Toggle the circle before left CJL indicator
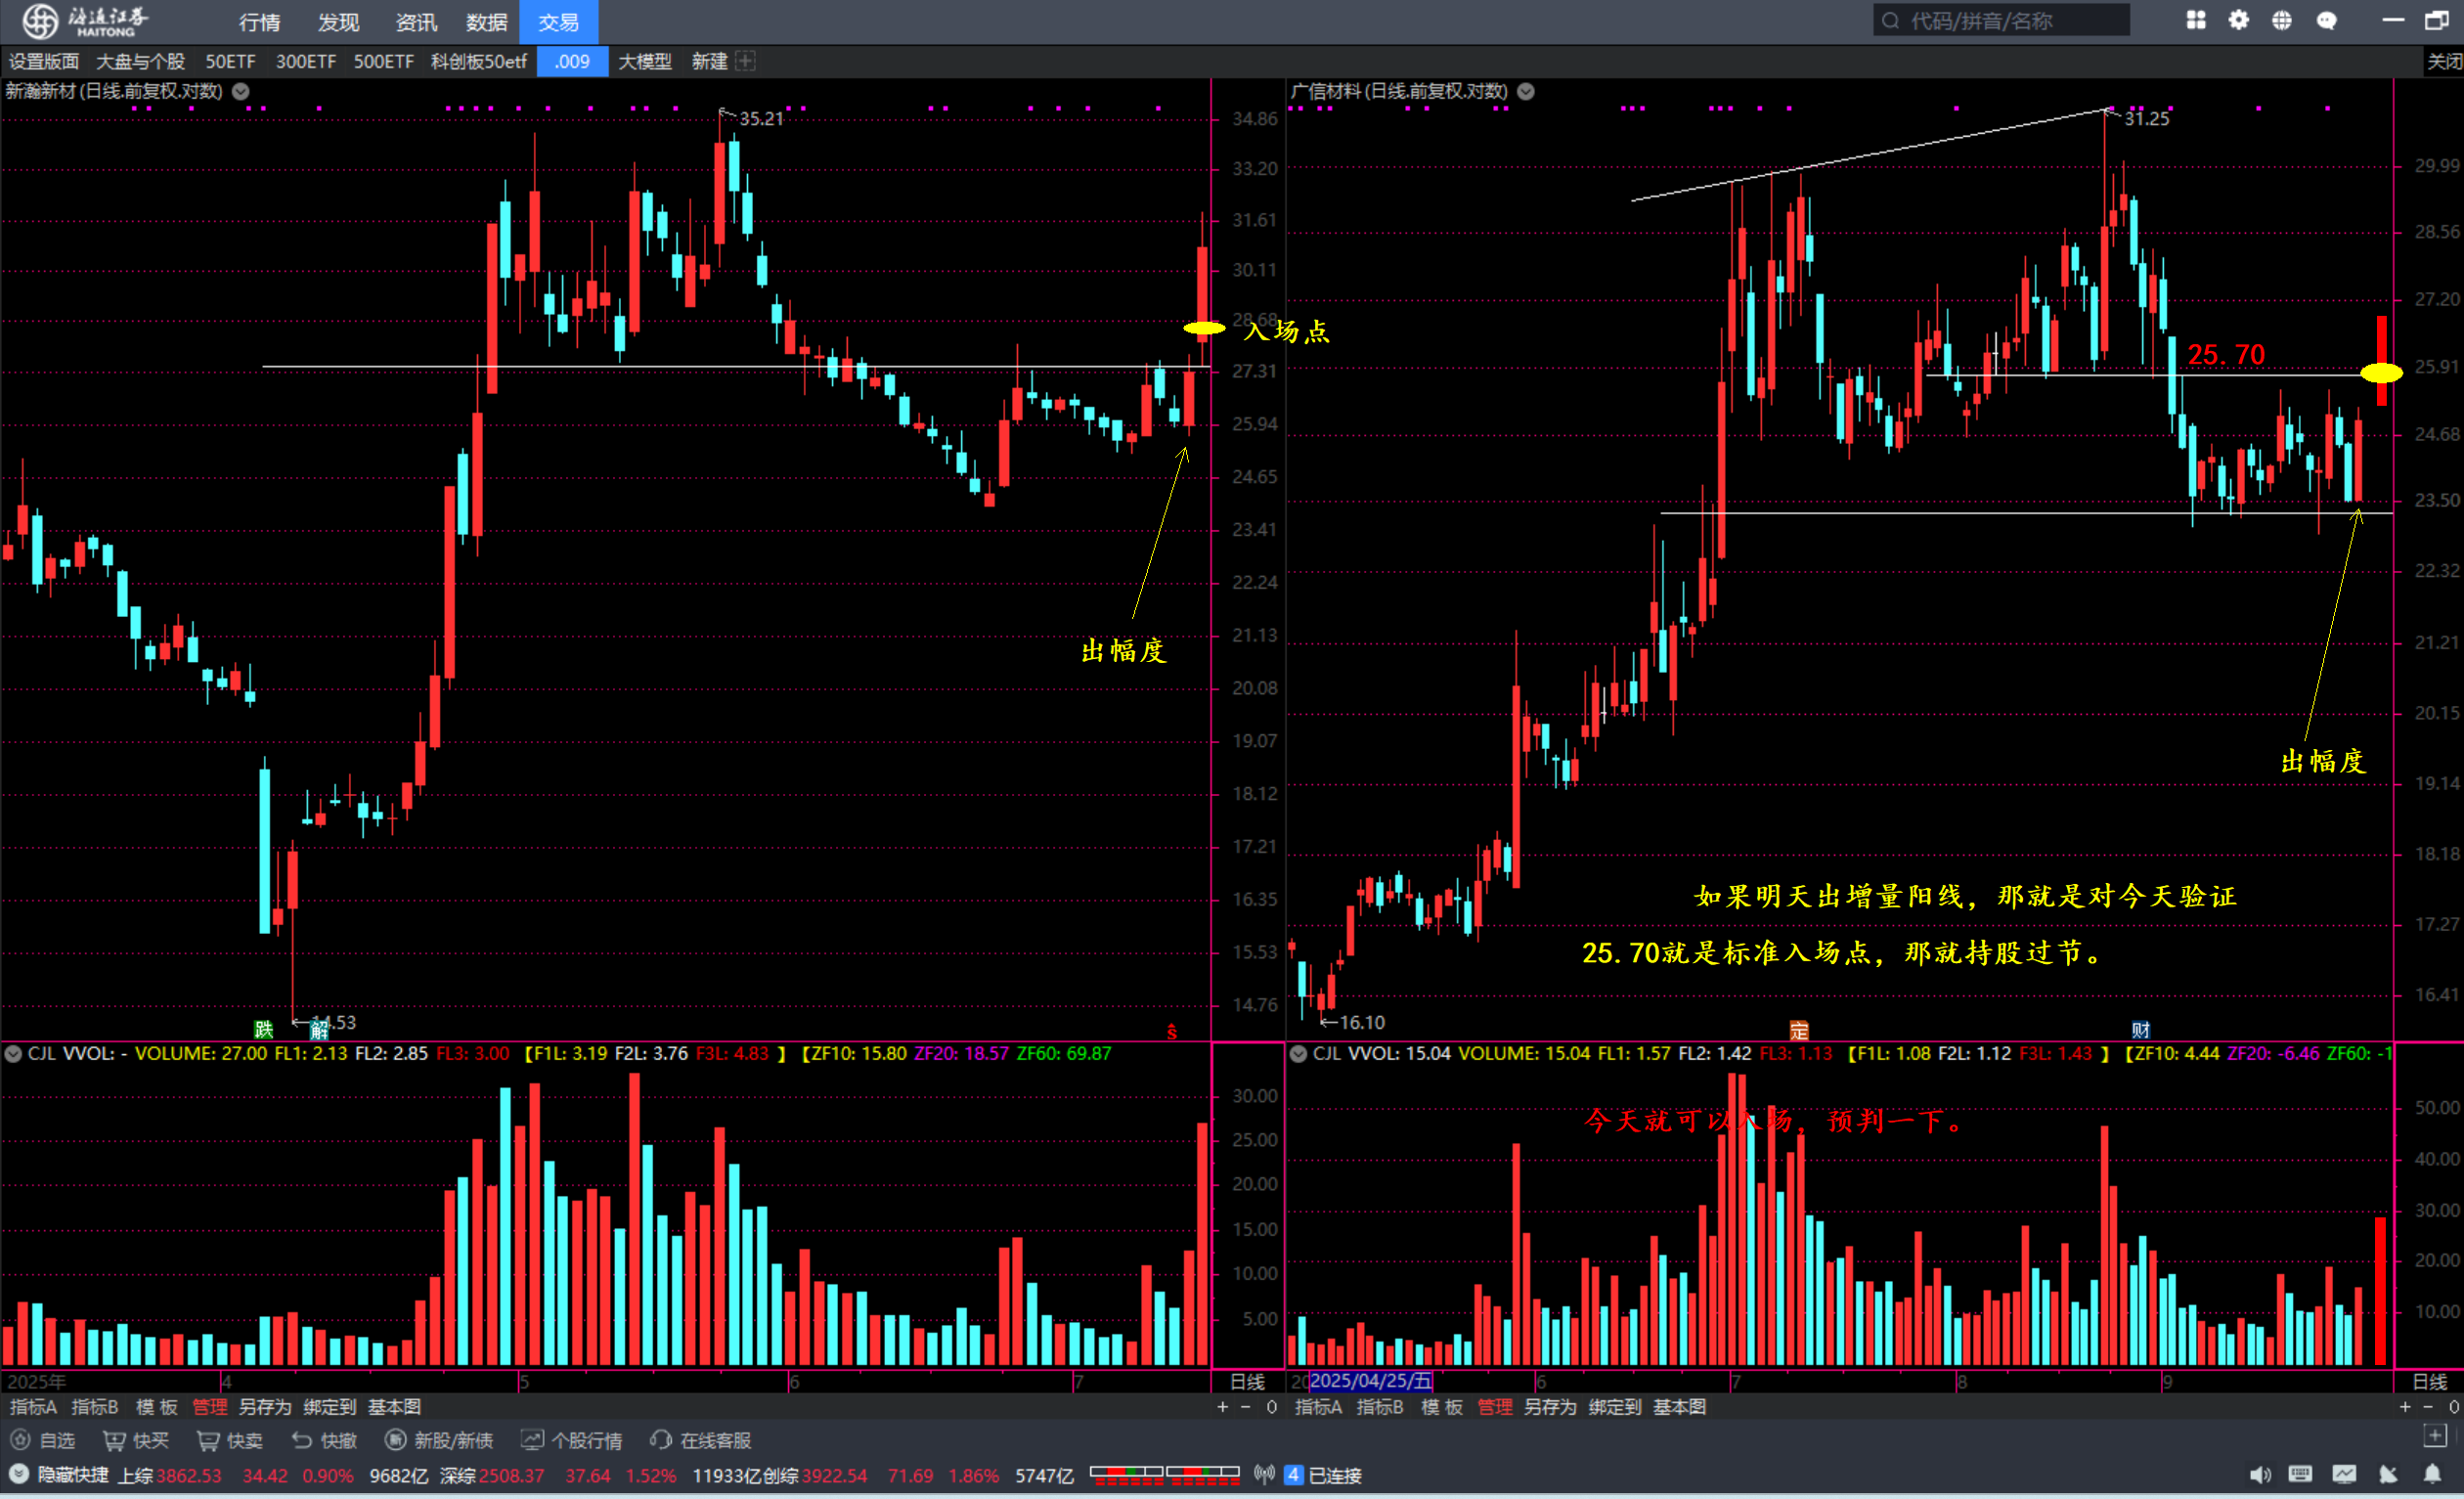The width and height of the screenshot is (2464, 1499). [14, 1053]
